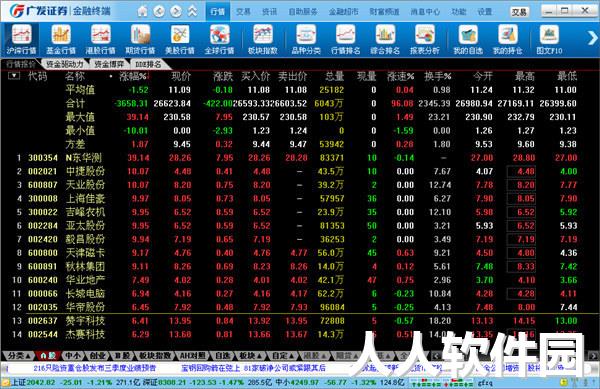Open column dropdown beside 代码 header
Screen dimensions: 600x389
[14, 76]
